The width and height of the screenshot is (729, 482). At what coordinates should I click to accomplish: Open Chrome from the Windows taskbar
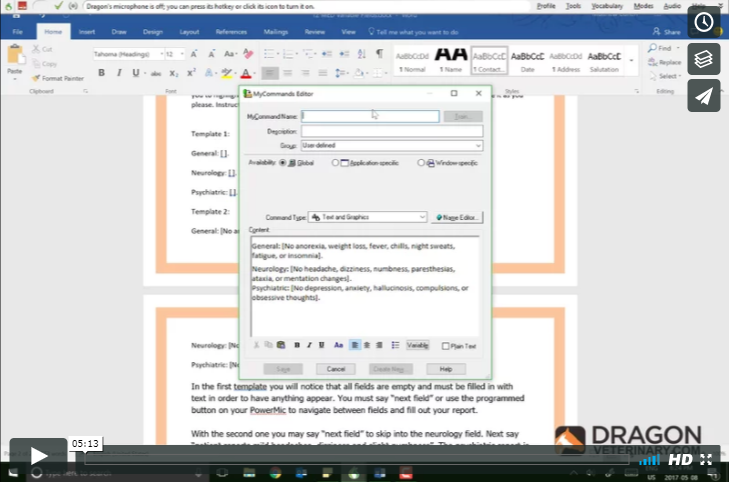[x=275, y=474]
